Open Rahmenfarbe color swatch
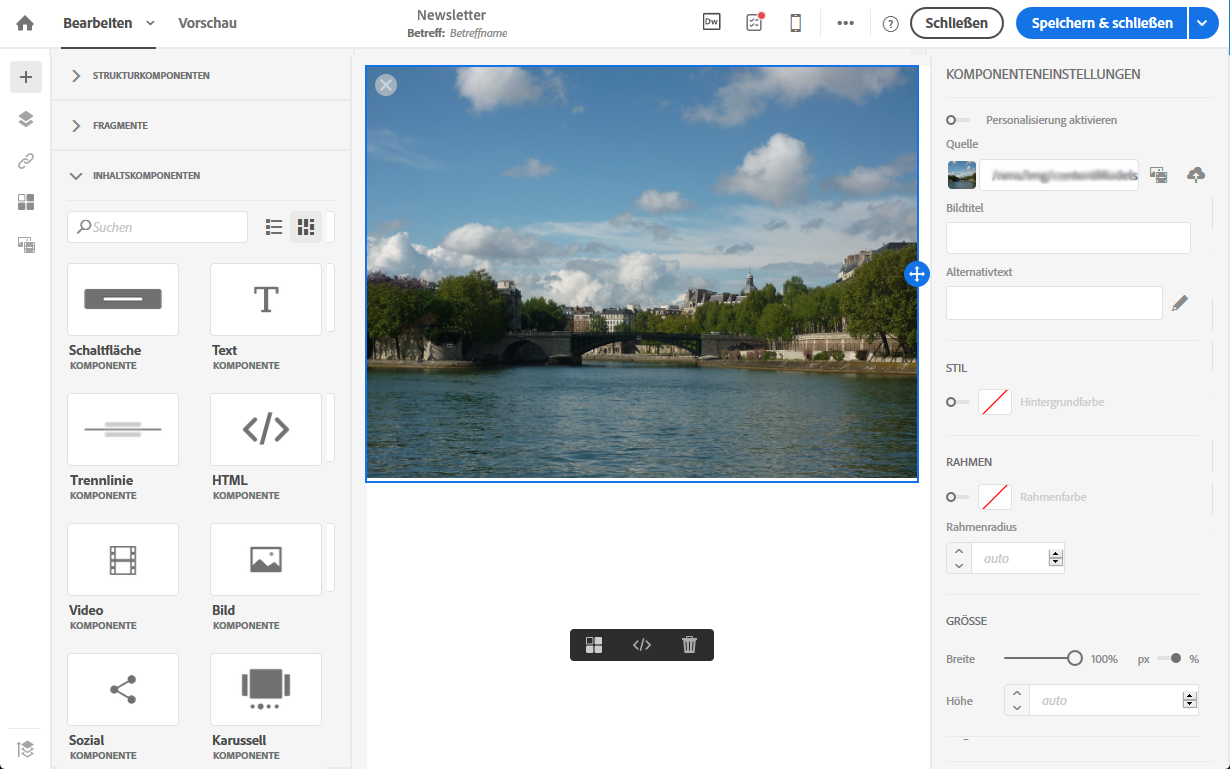 point(994,497)
